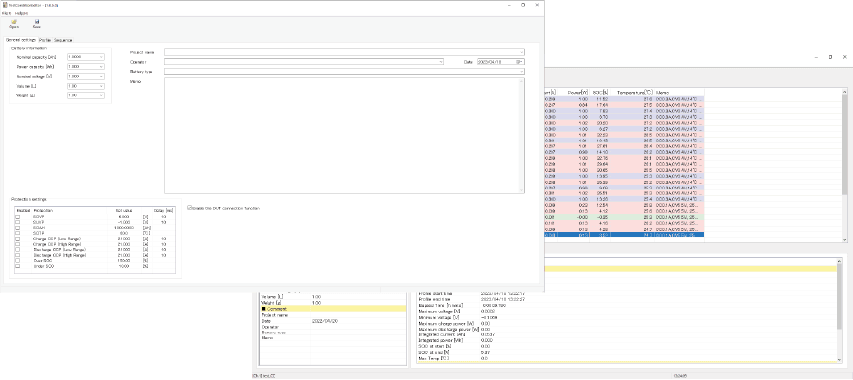This screenshot has height=380, width=853.
Task: Open the Battery type combo box arrow
Action: tap(522, 71)
